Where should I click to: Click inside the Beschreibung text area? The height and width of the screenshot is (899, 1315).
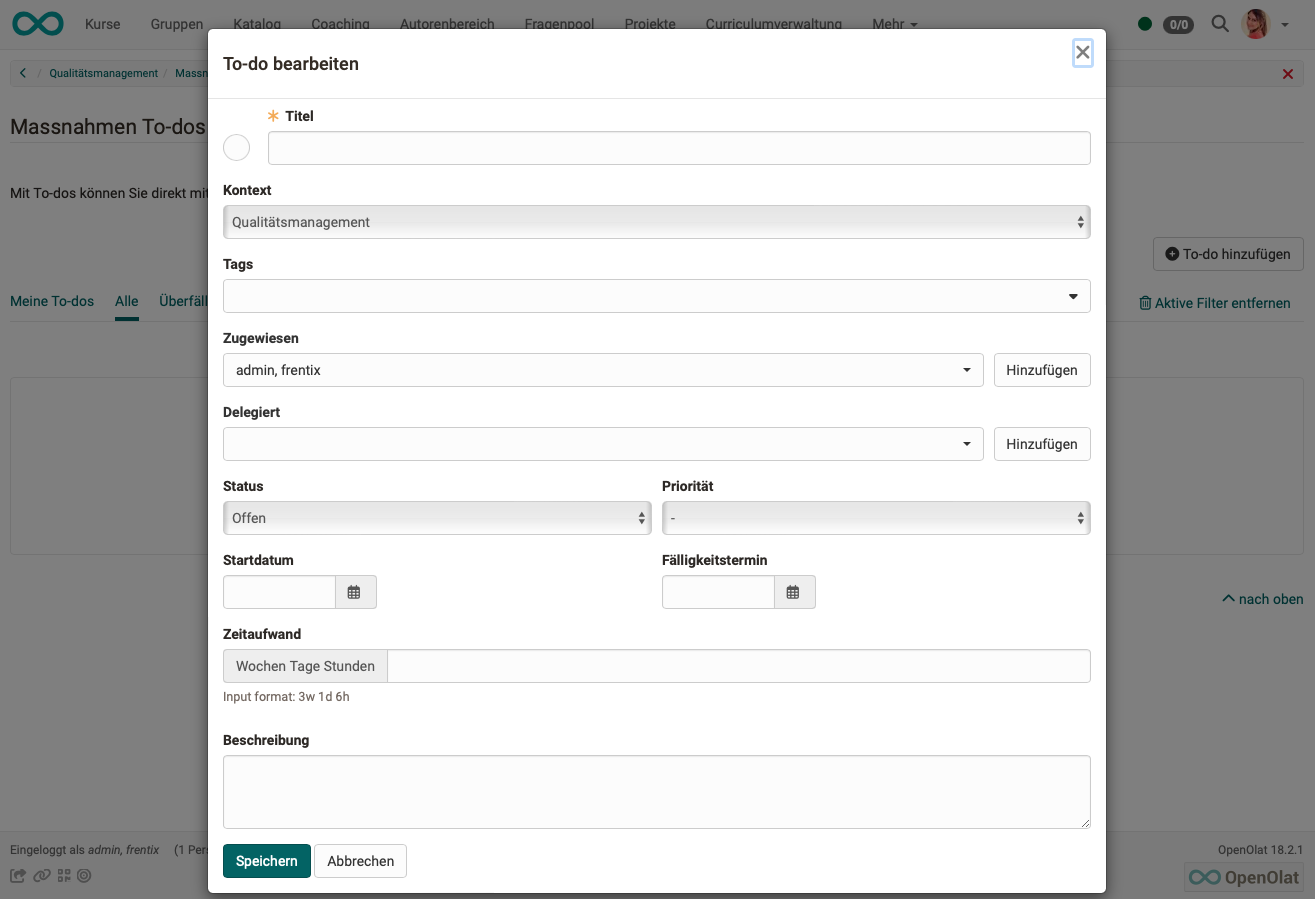click(657, 790)
